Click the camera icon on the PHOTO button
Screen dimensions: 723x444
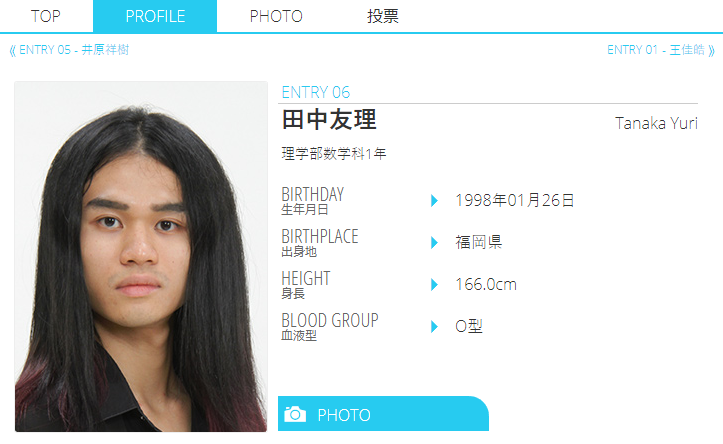(x=295, y=414)
